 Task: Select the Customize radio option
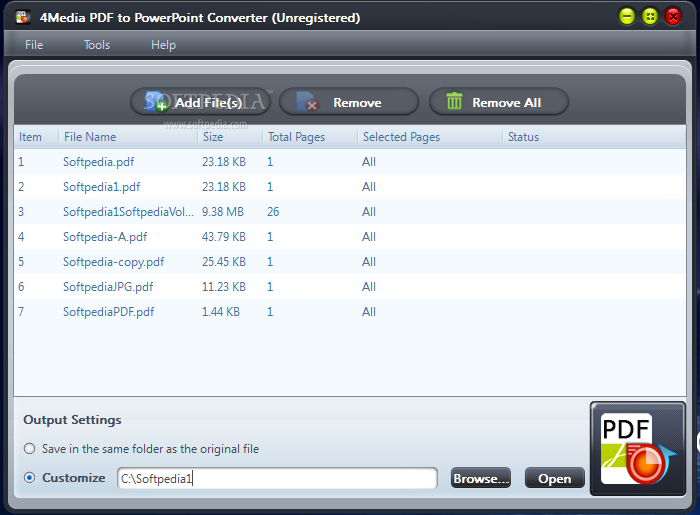[29, 478]
